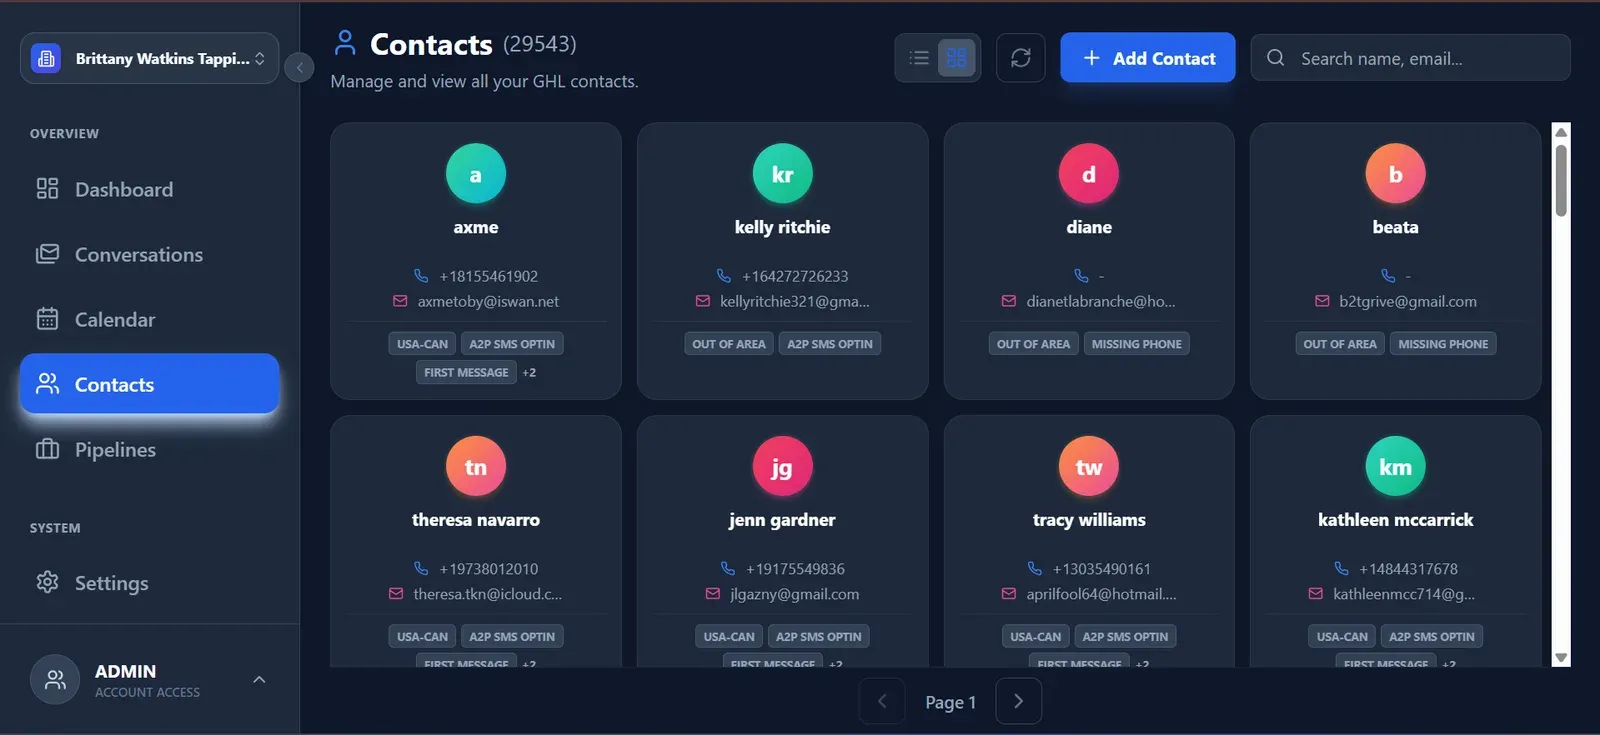
Task: Click the contacts list scrollbar thumb
Action: tap(1561, 180)
